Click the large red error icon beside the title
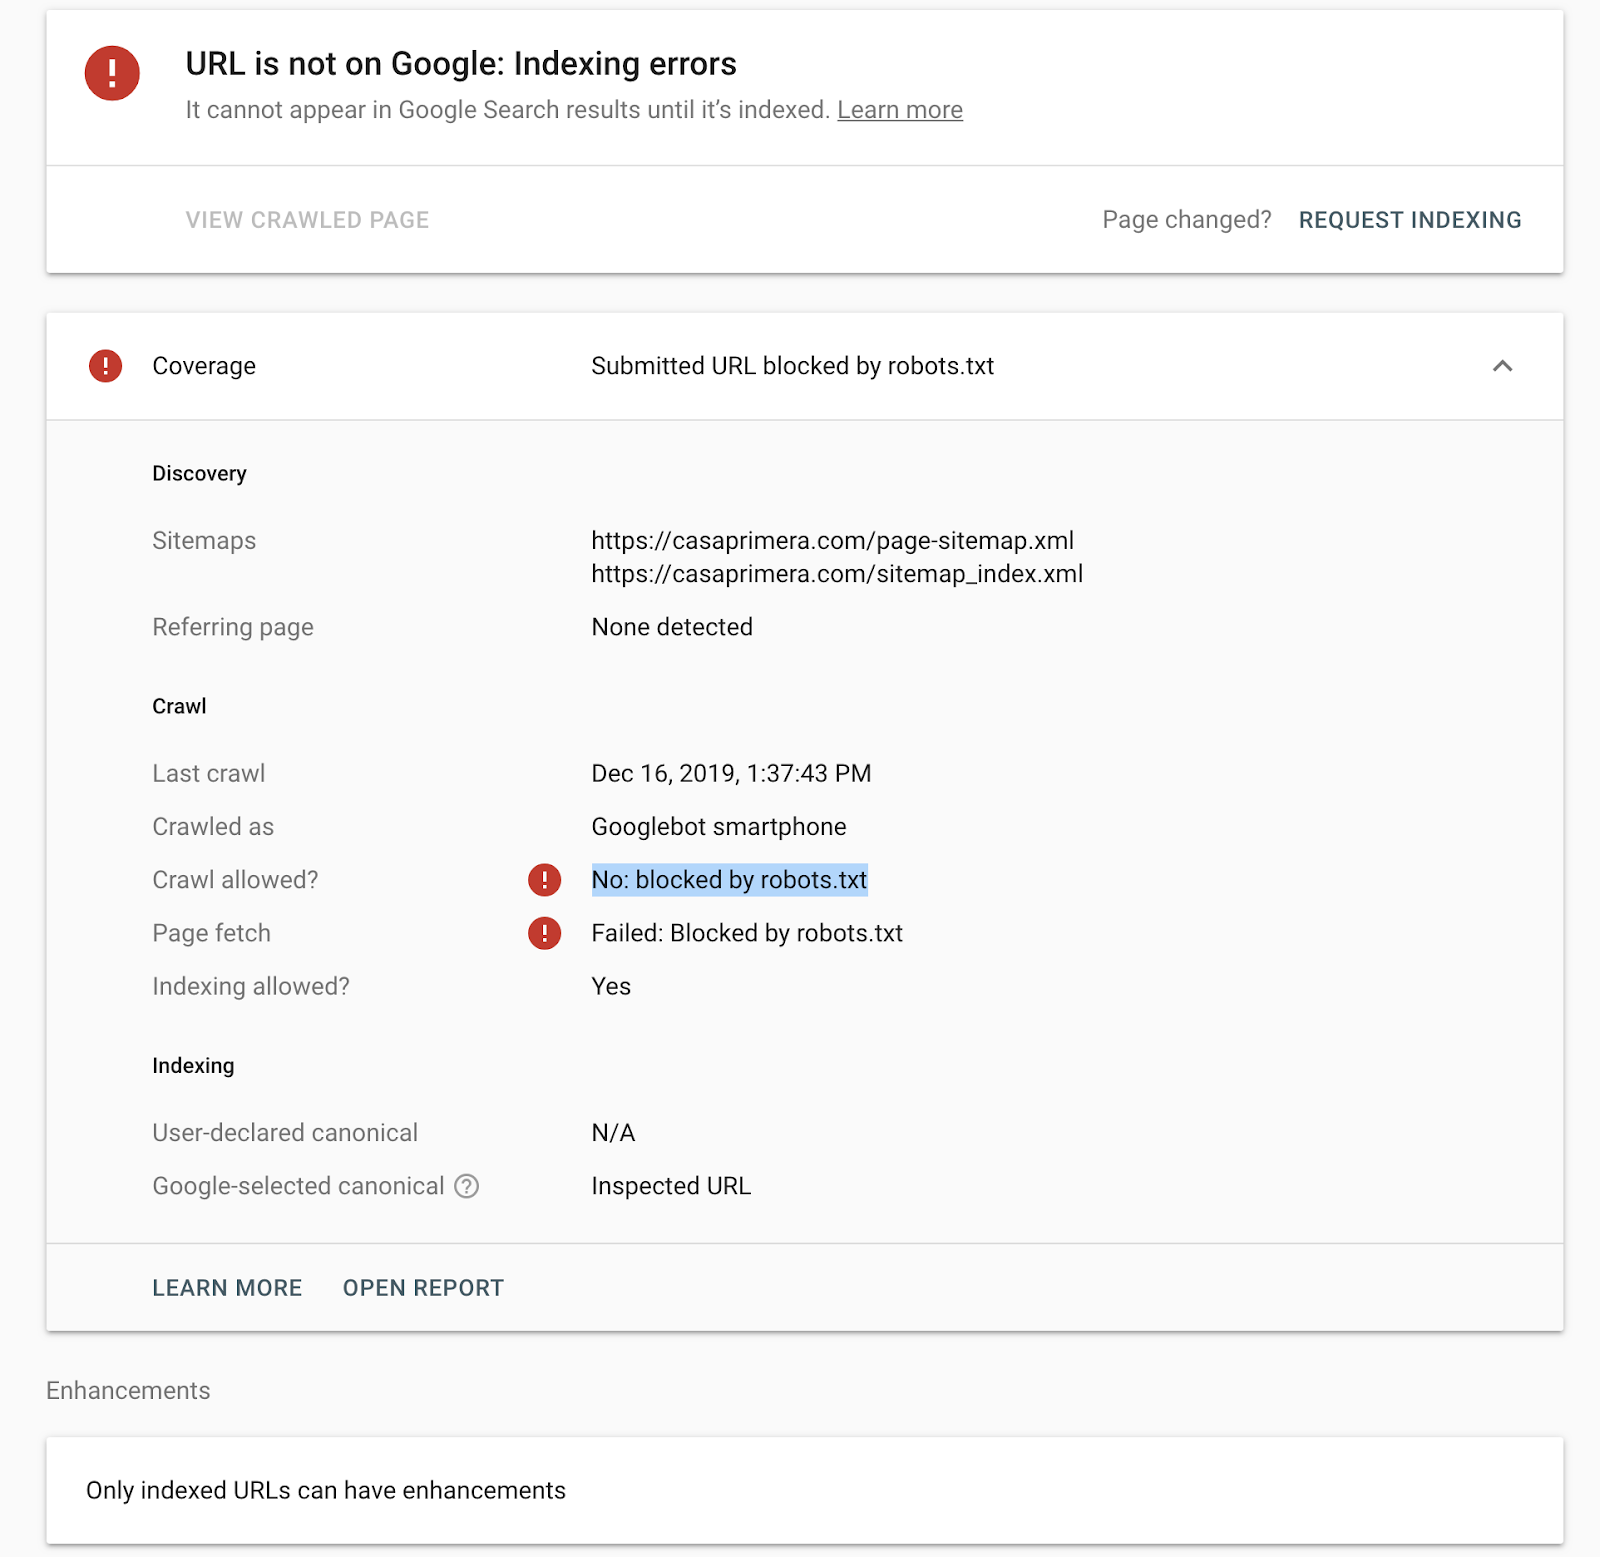 point(112,73)
